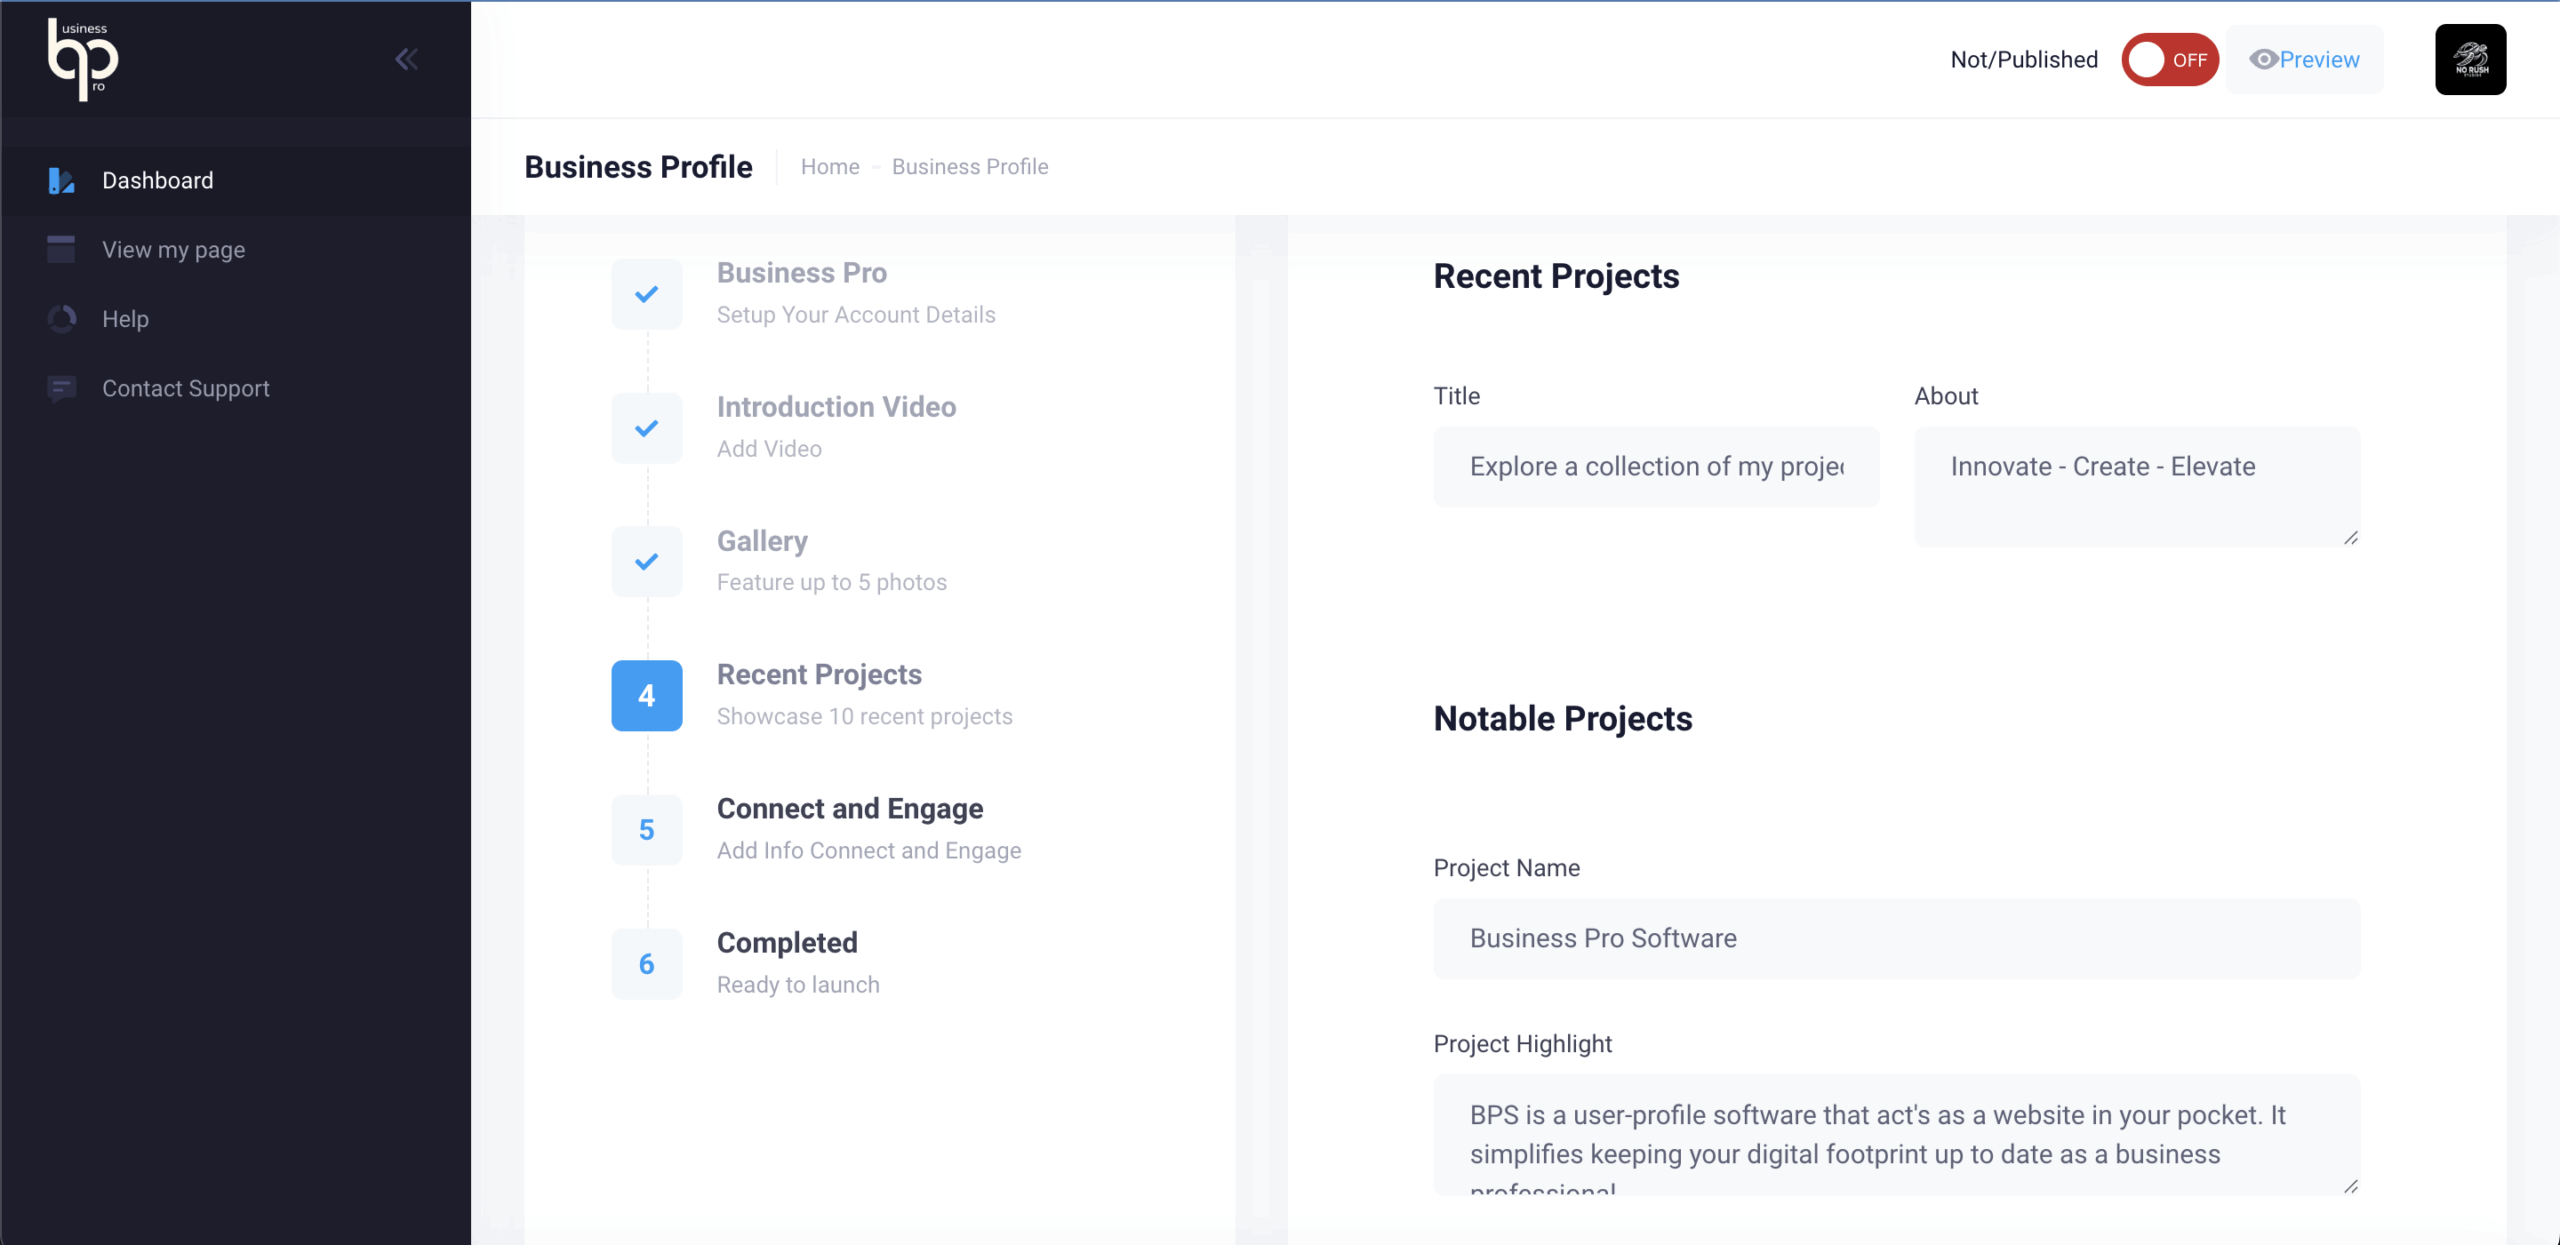2560x1245 pixels.
Task: Click the Project Name input field
Action: coord(1896,939)
